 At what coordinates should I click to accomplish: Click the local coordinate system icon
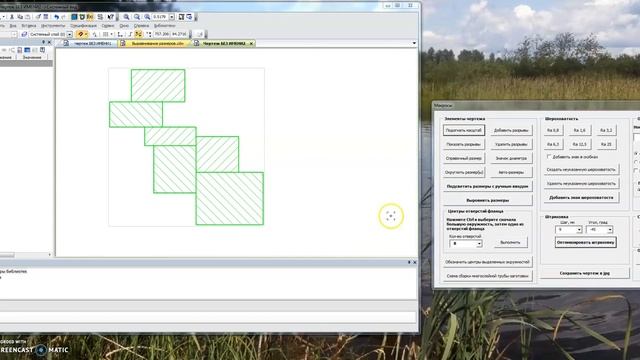pyautogui.click(x=120, y=34)
